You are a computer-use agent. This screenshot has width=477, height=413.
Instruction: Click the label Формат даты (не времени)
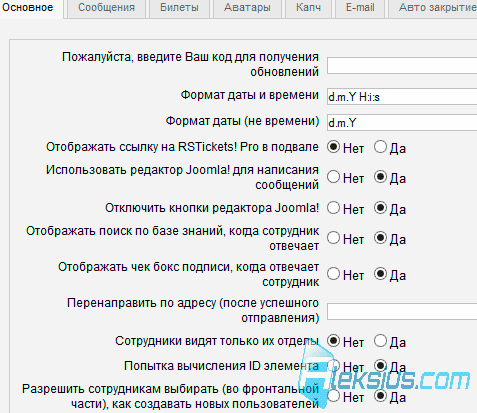point(242,121)
